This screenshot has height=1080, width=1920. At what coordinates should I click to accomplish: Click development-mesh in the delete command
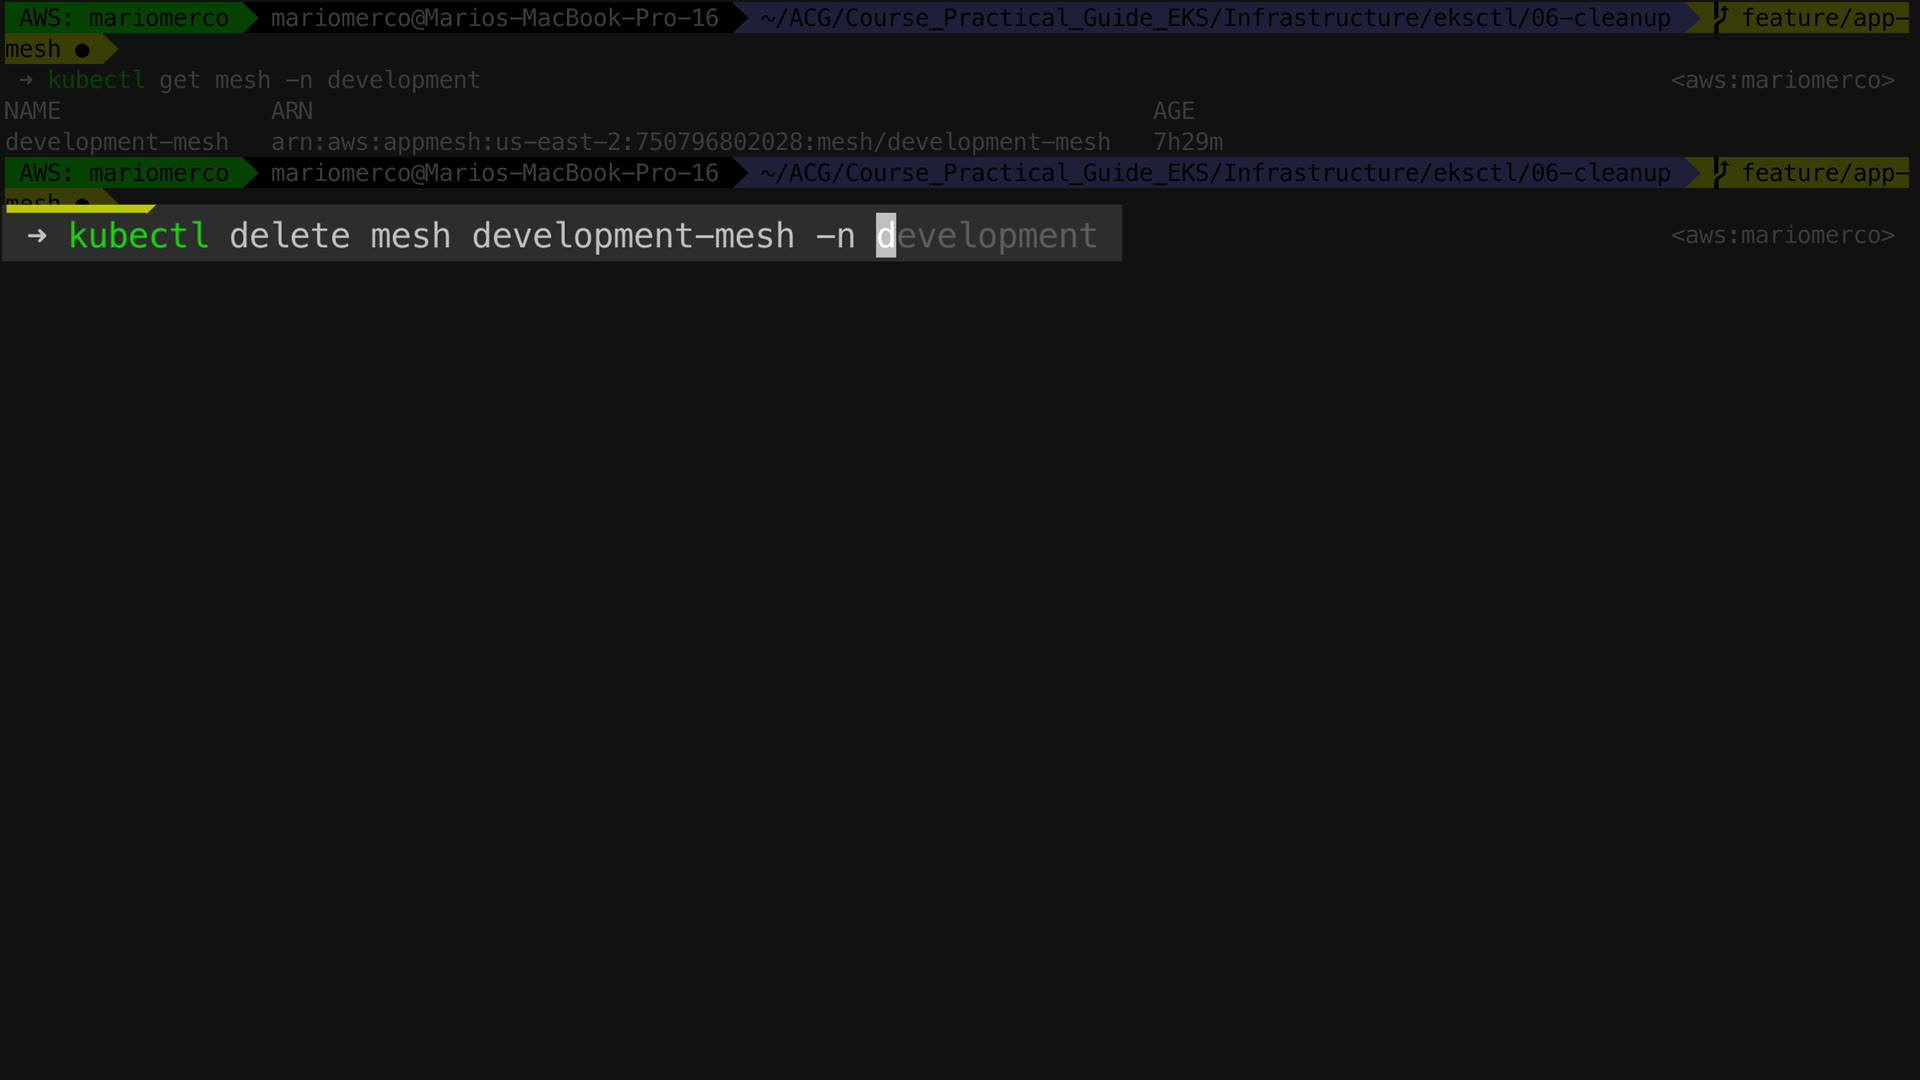(x=632, y=236)
